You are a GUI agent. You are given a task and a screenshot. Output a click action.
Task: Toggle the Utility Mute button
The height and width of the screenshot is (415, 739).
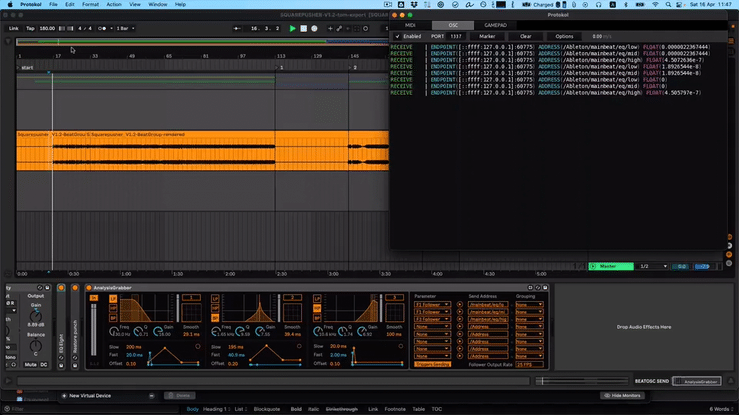point(31,365)
